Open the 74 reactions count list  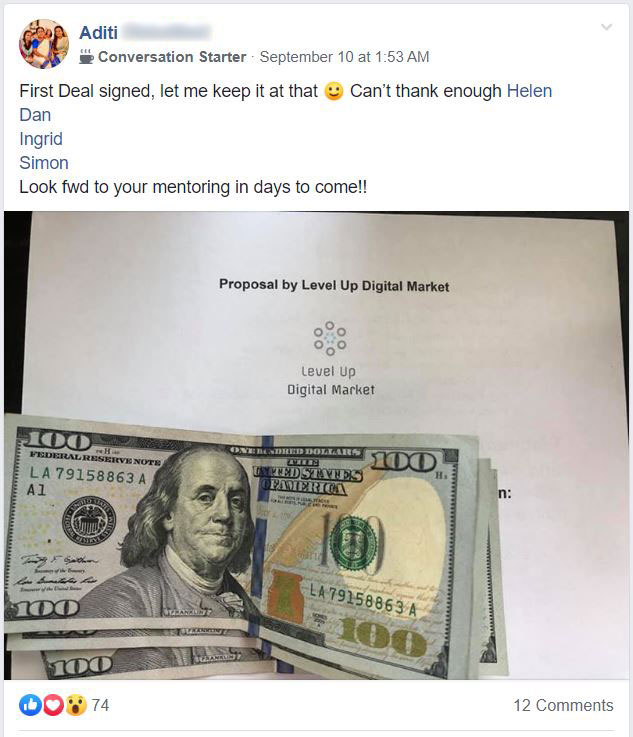click(100, 705)
